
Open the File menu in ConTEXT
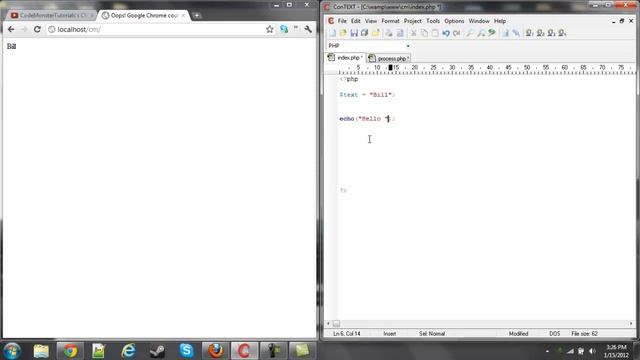(x=342, y=21)
